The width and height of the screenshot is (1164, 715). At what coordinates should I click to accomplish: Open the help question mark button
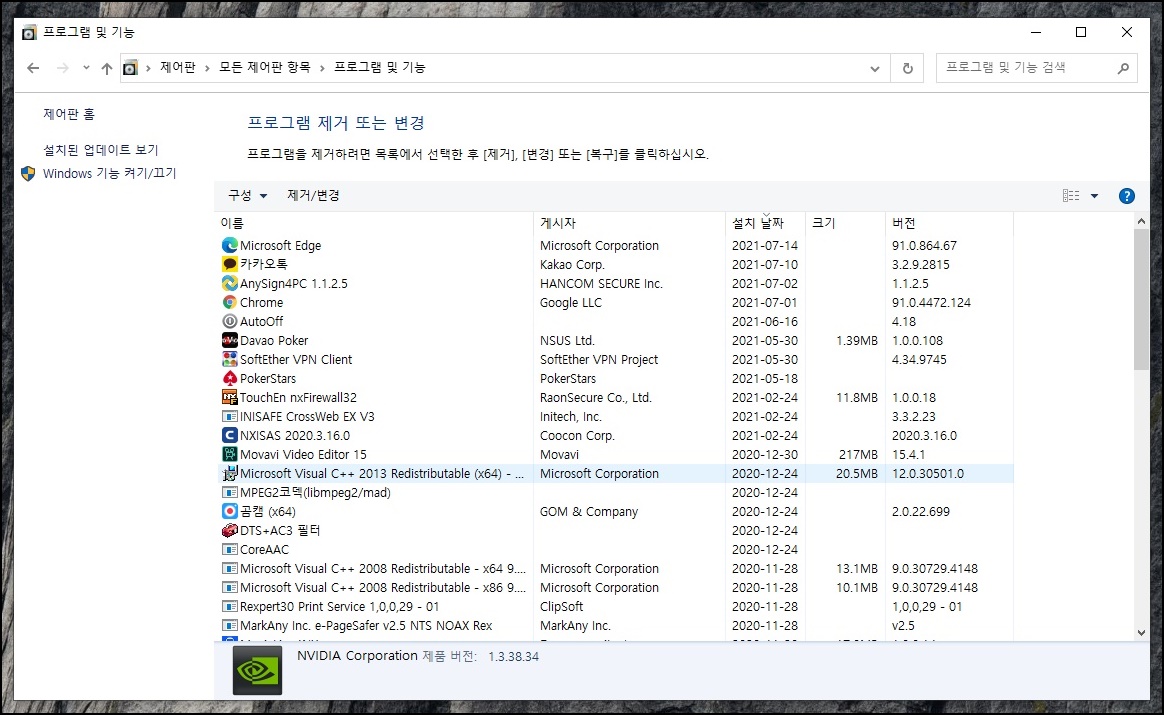pyautogui.click(x=1126, y=196)
